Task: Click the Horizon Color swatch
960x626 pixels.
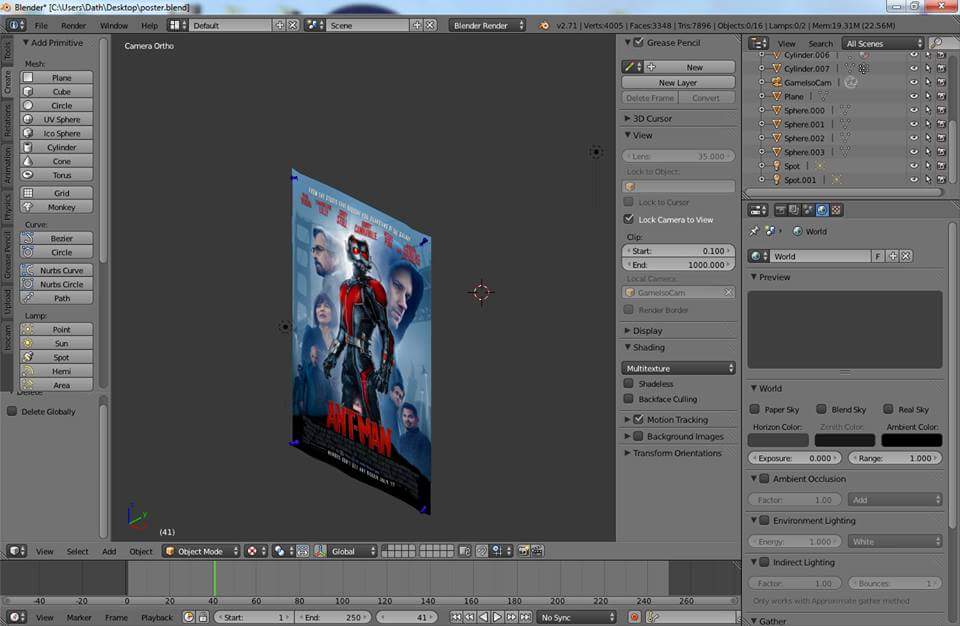Action: pyautogui.click(x=778, y=440)
